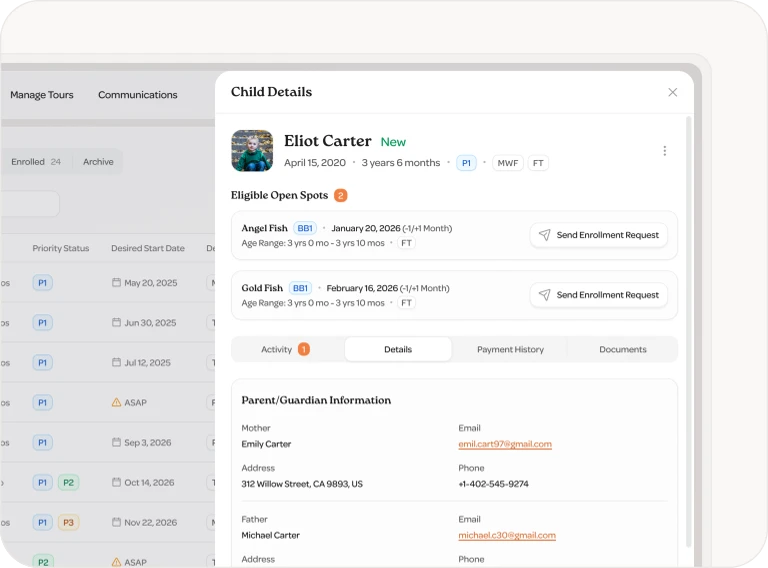Click the Child Details panel scrollbar
This screenshot has width=768, height=568.
[688, 331]
